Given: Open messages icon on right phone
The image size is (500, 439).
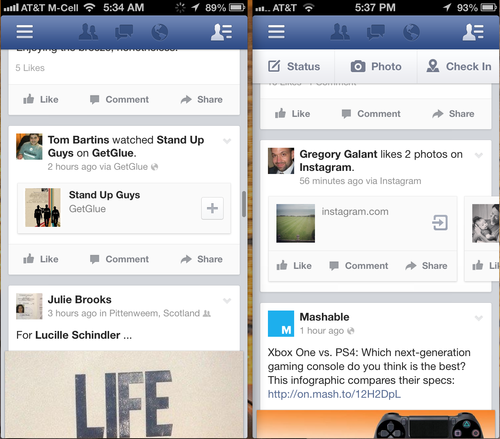Looking at the screenshot, I should (376, 32).
